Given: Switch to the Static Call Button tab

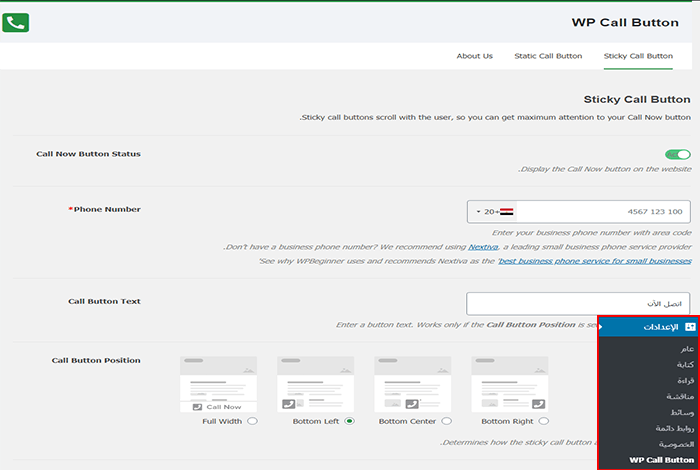Looking at the screenshot, I should (548, 56).
